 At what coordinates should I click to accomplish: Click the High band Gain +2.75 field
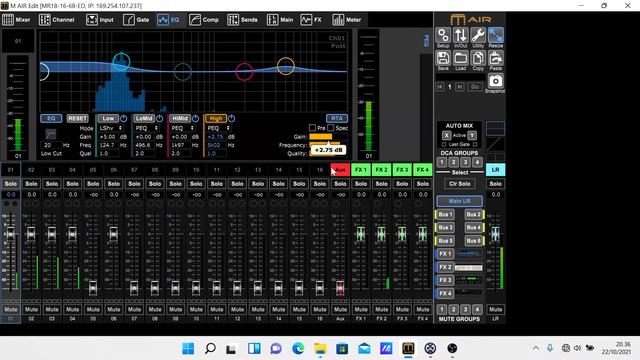216,137
